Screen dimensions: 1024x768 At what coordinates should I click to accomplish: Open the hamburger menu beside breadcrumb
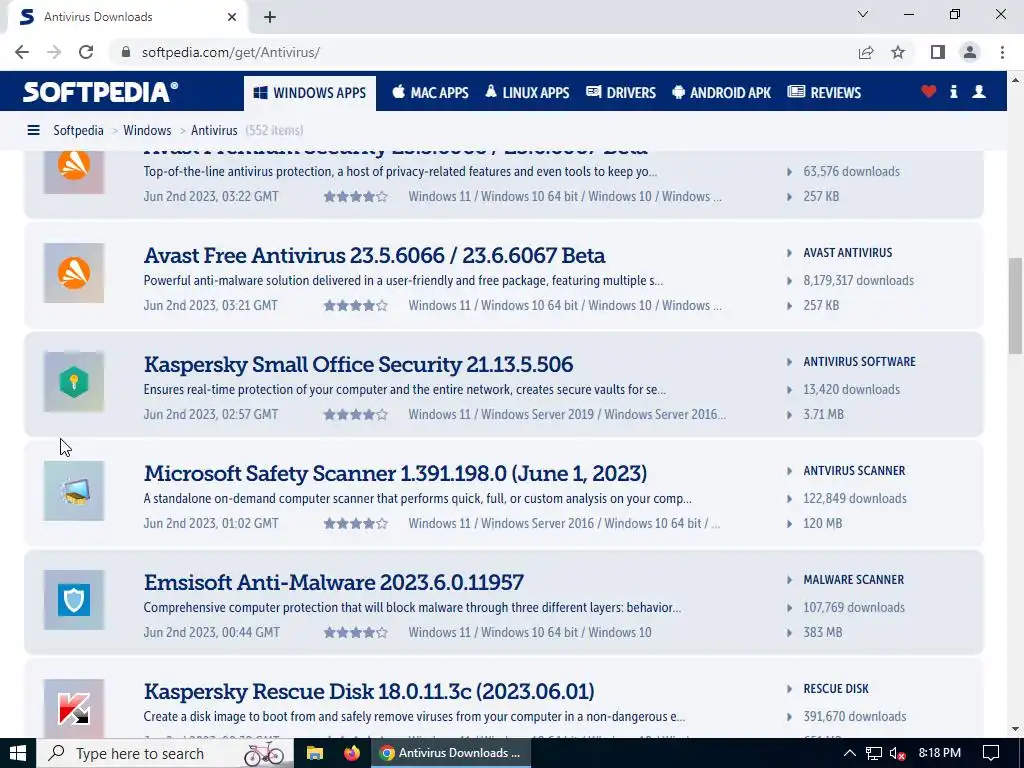(33, 131)
